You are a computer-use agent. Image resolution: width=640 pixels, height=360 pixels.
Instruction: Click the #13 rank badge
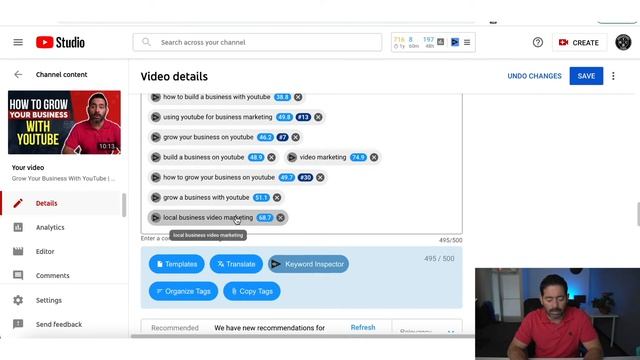pyautogui.click(x=303, y=117)
